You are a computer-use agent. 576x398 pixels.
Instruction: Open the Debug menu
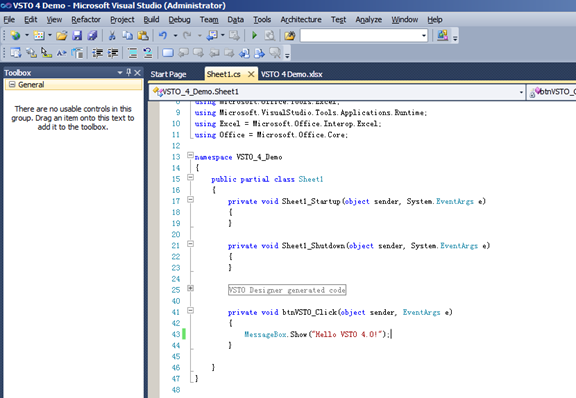tap(179, 19)
